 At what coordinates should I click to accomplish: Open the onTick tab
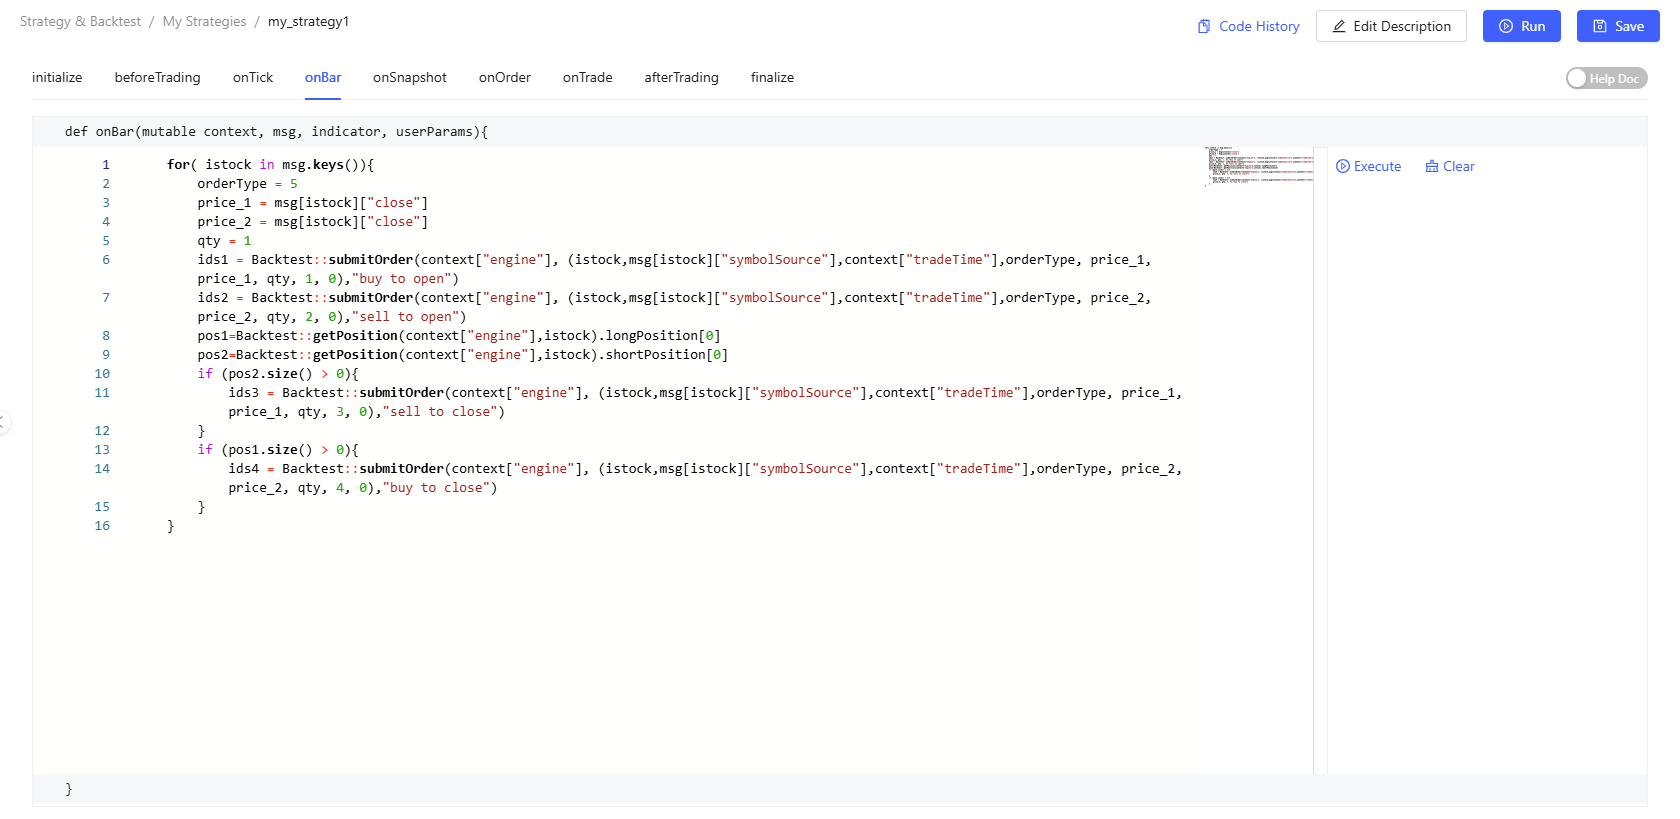253,77
